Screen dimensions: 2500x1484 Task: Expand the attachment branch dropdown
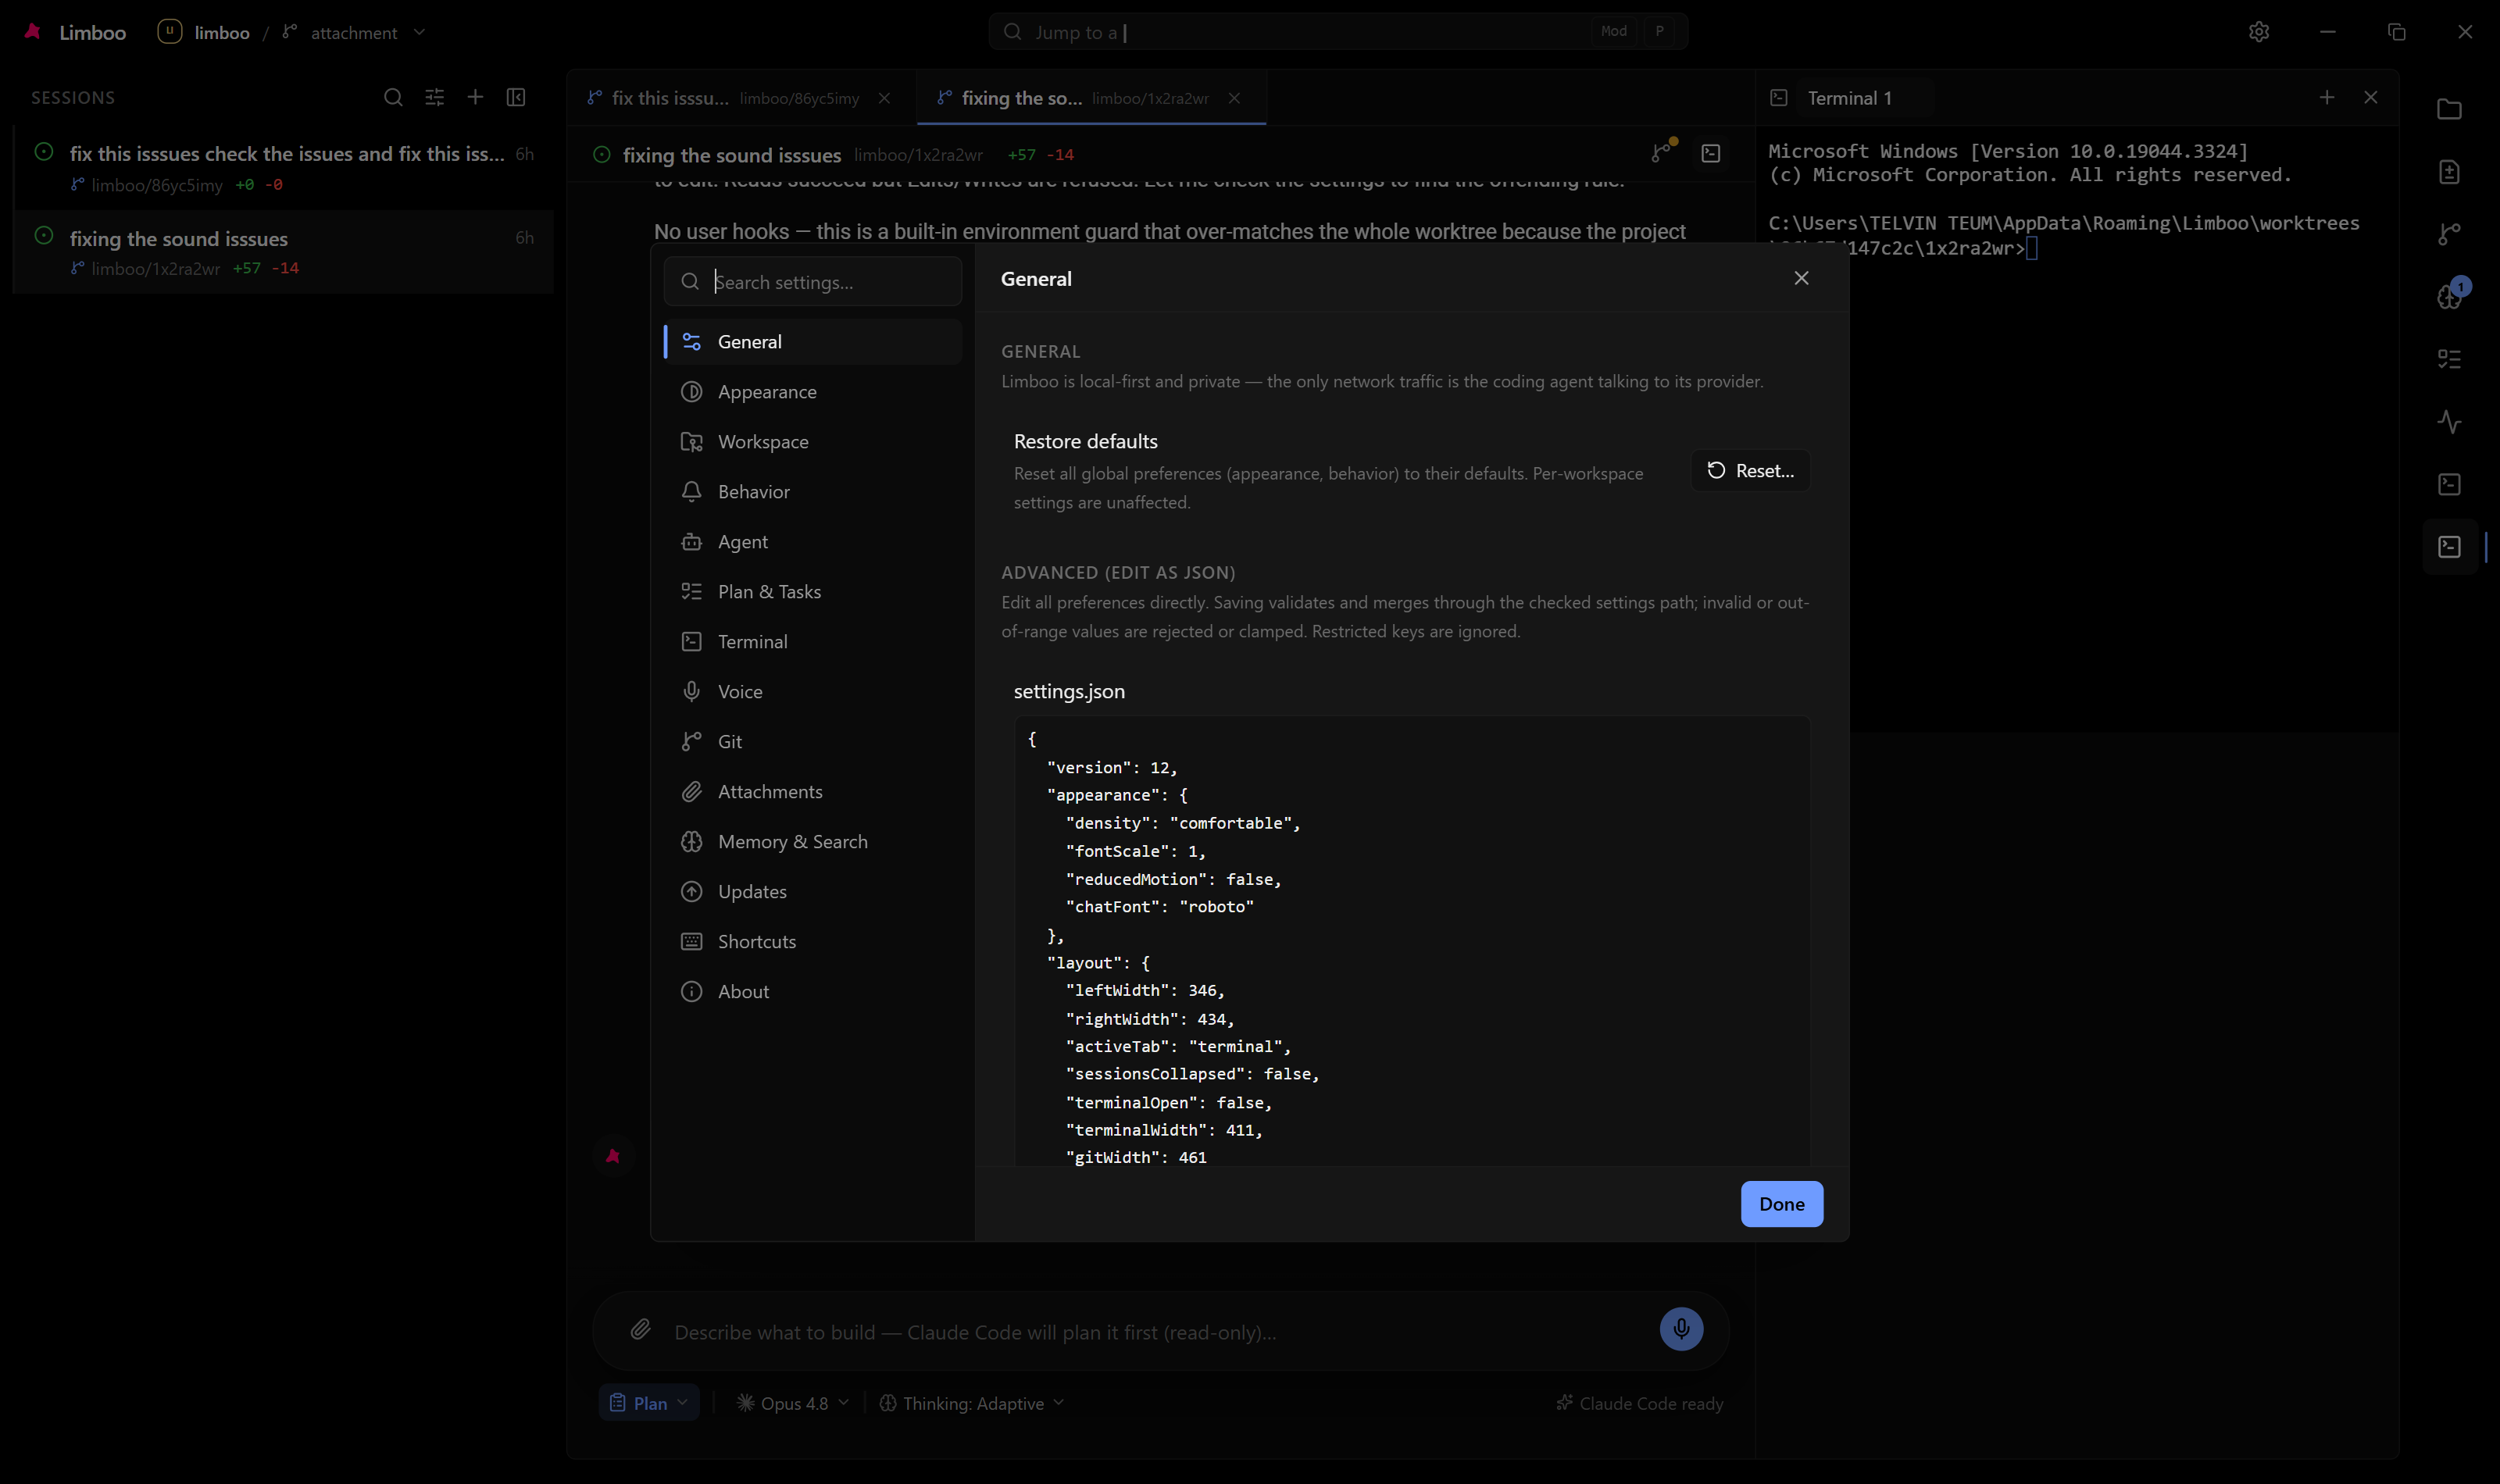[x=355, y=32]
